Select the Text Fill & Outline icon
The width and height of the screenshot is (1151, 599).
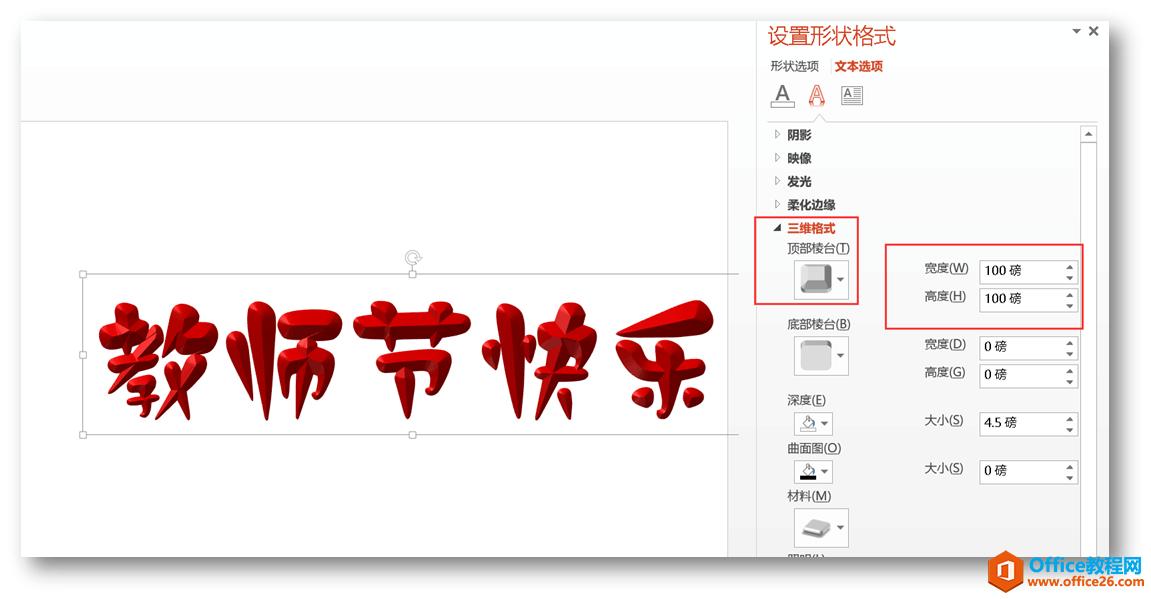(x=782, y=95)
